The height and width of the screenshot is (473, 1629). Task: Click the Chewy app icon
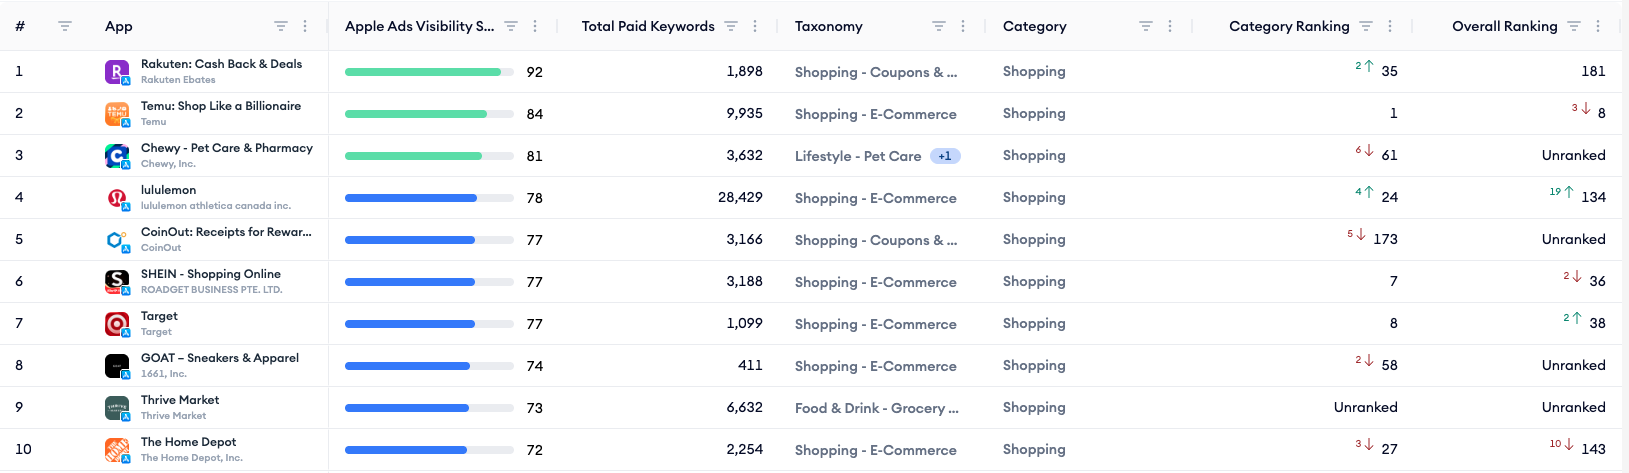(117, 156)
